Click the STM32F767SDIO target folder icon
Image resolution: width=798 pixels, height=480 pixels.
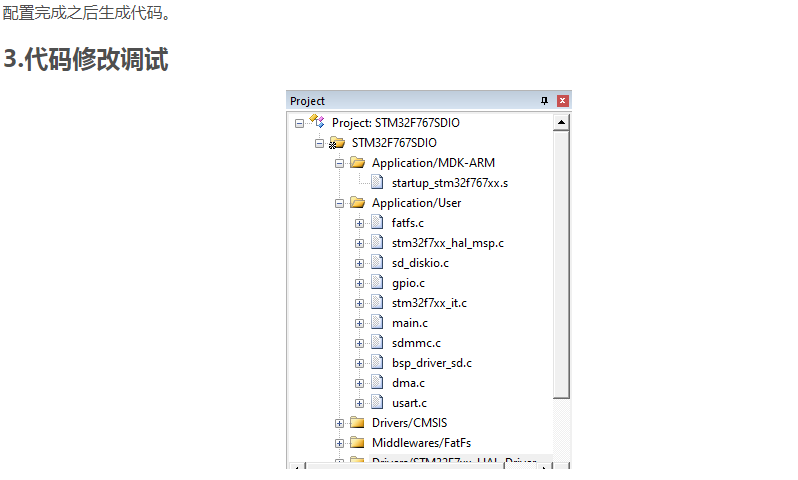click(337, 143)
